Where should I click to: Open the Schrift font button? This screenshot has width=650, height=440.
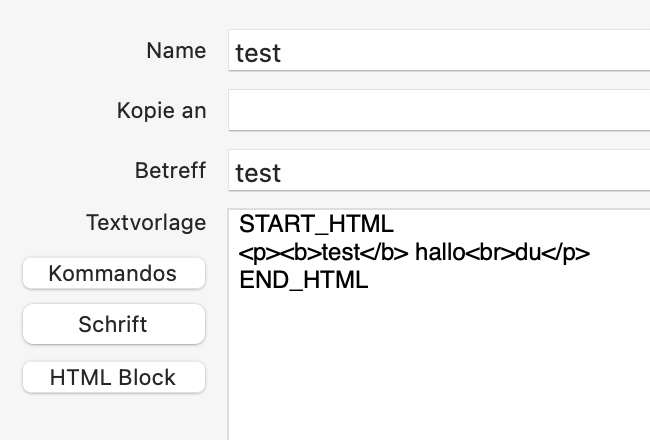coord(114,324)
